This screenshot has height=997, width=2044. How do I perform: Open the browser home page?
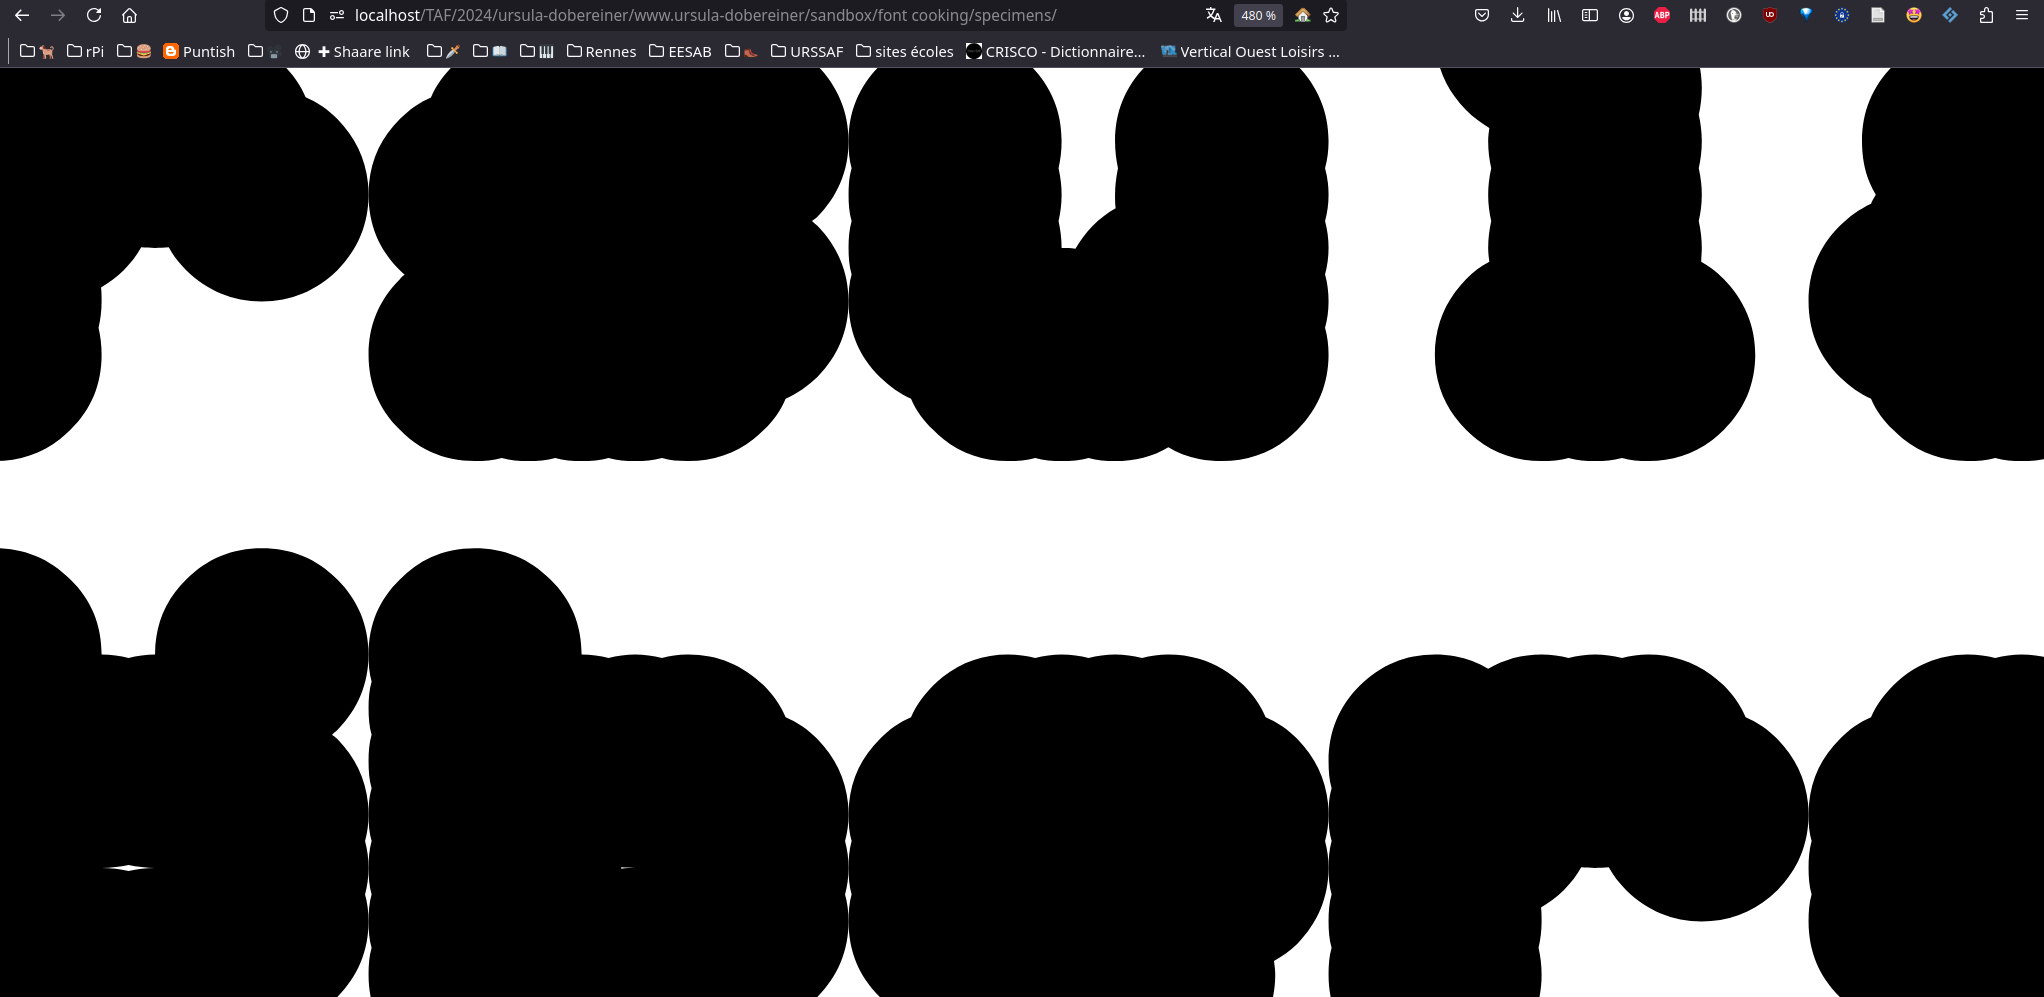[x=129, y=15]
